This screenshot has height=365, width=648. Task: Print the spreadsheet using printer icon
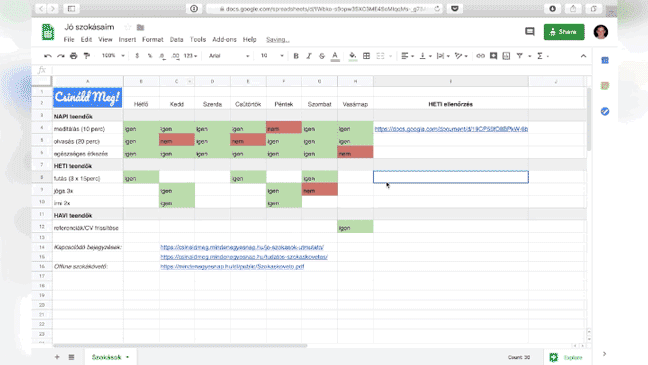tap(74, 56)
